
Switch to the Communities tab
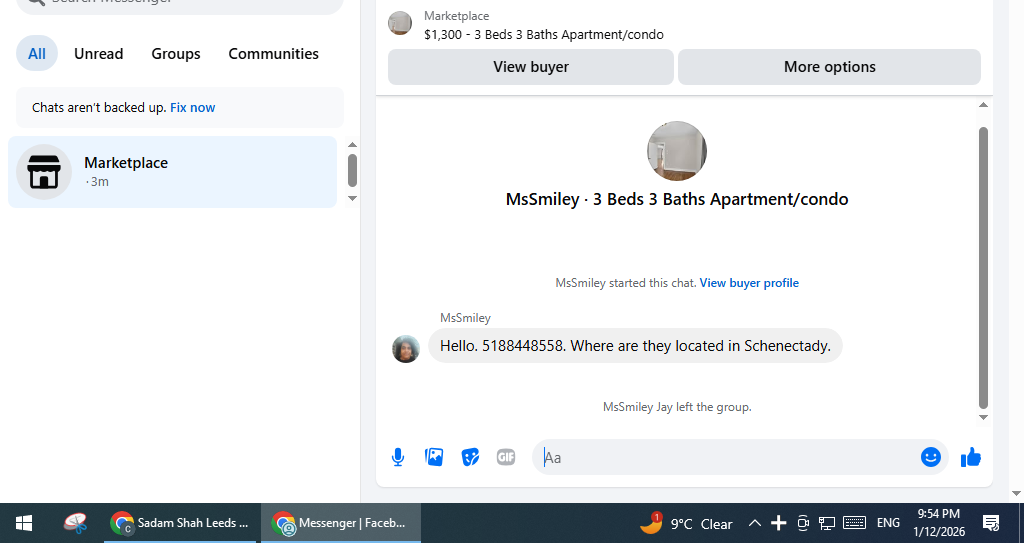tap(274, 54)
